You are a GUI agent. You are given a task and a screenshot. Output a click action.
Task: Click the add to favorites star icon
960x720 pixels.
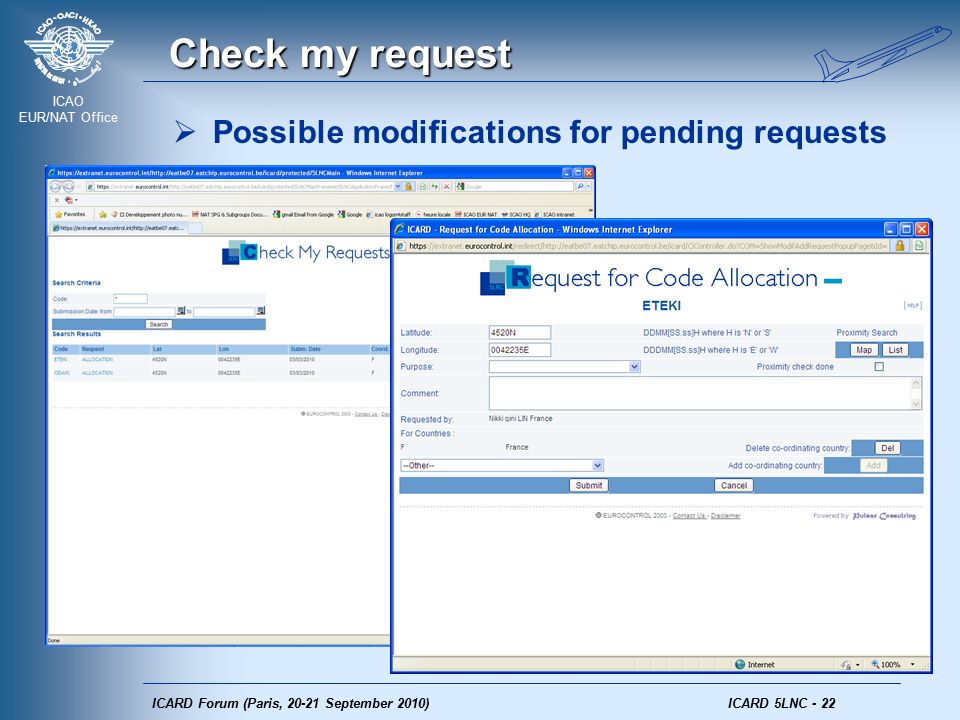(x=102, y=214)
